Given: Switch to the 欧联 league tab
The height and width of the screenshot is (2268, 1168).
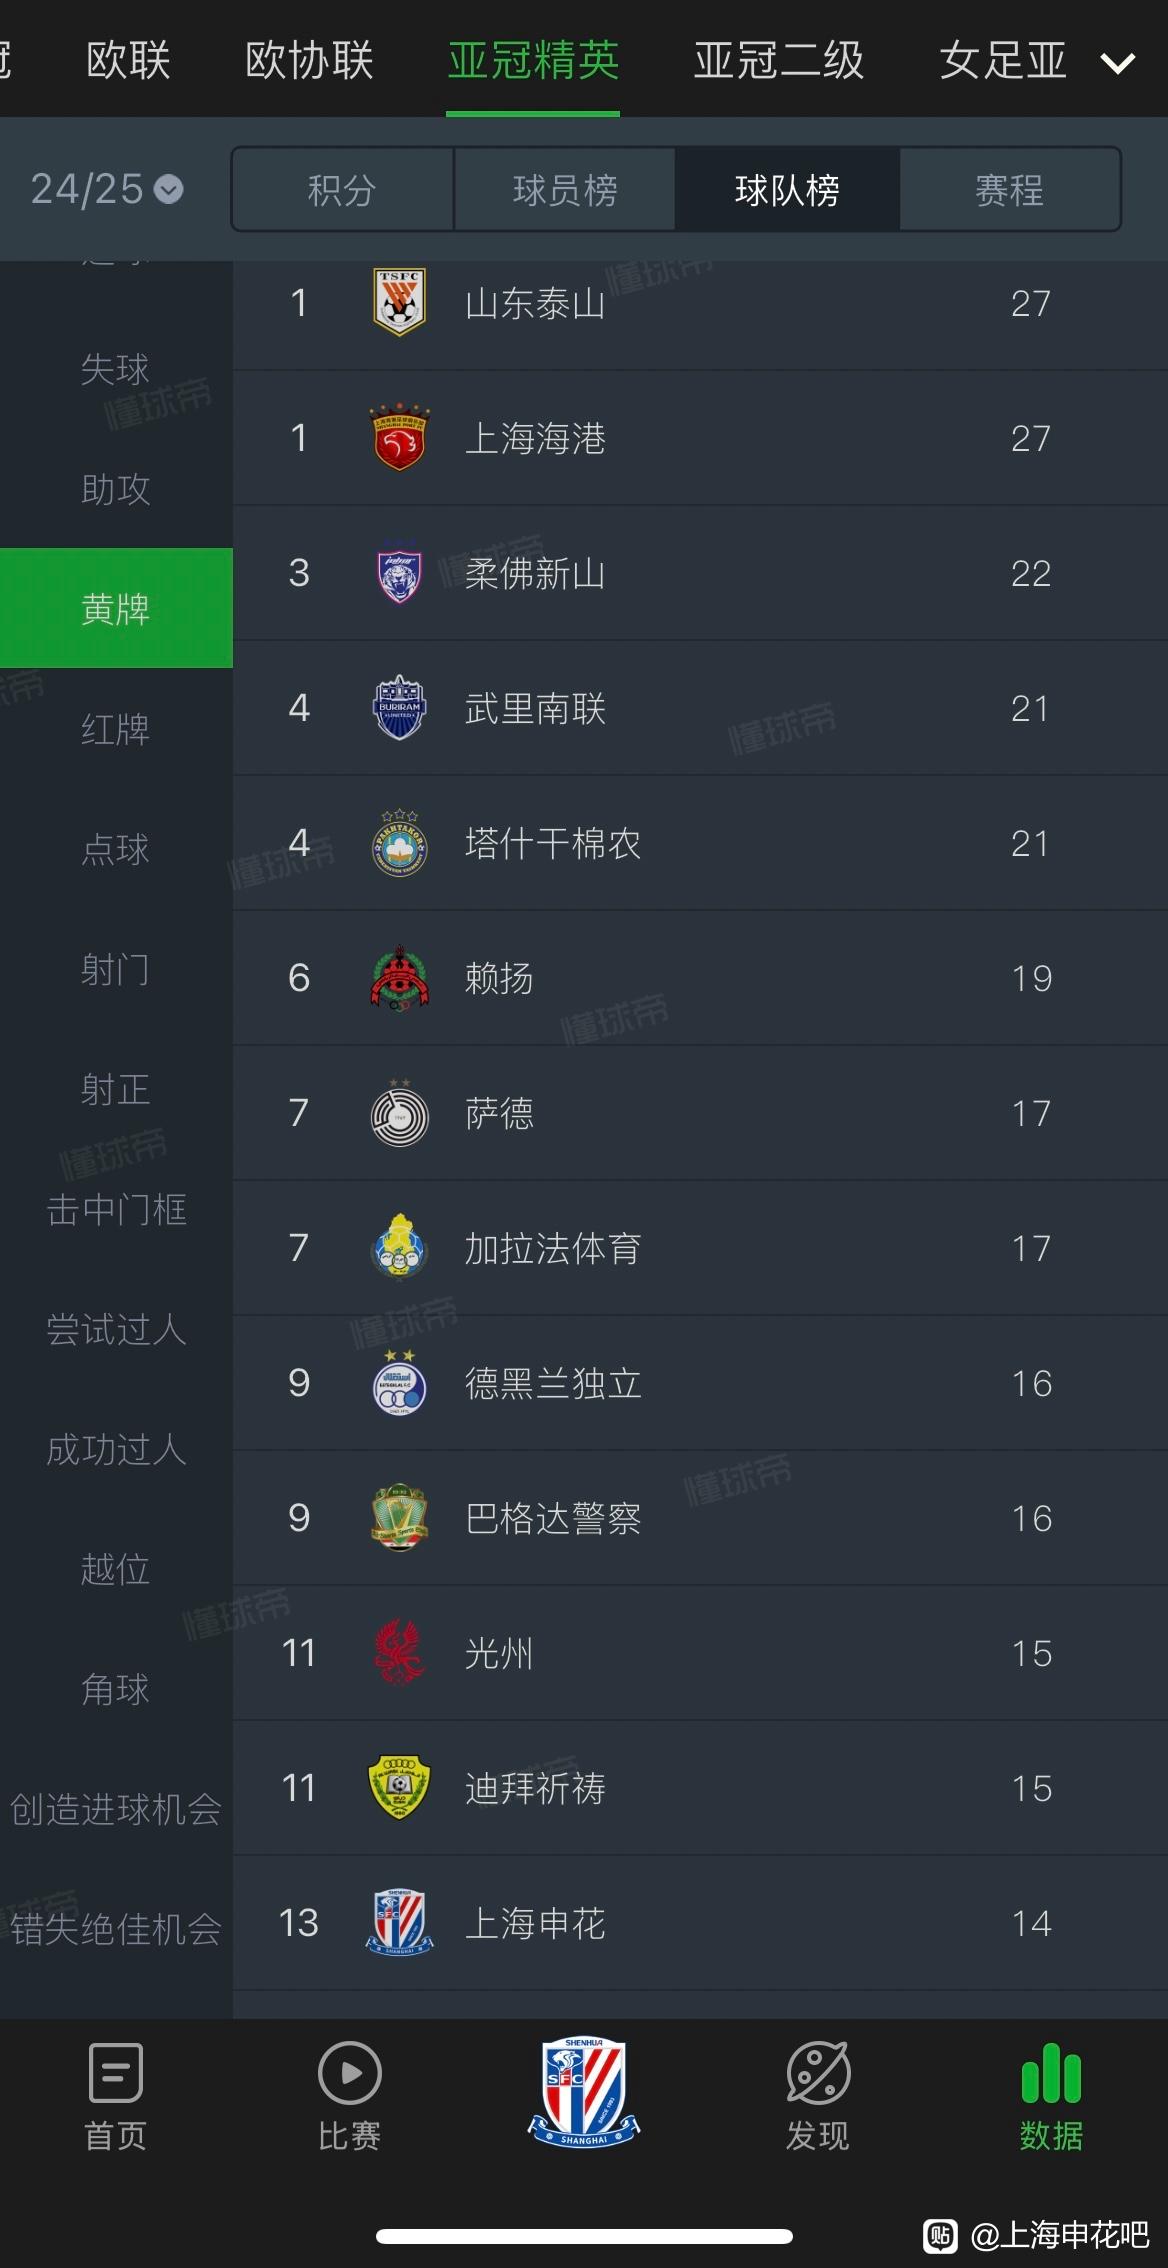Looking at the screenshot, I should (x=129, y=60).
